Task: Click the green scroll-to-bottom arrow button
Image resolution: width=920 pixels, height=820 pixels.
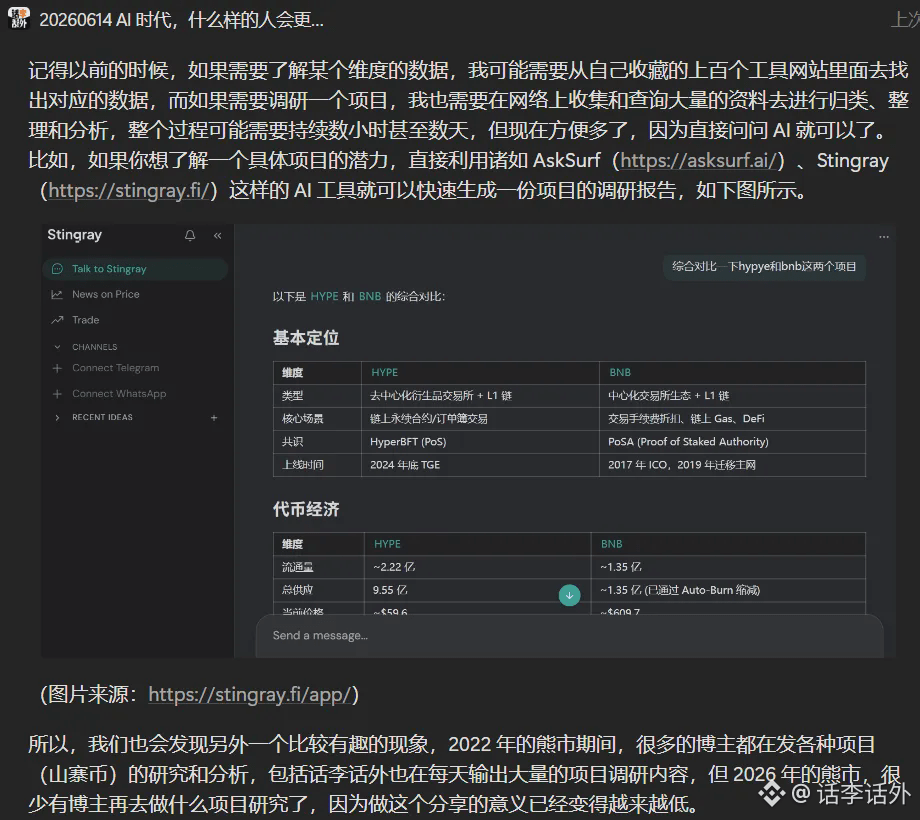Action: (x=569, y=595)
